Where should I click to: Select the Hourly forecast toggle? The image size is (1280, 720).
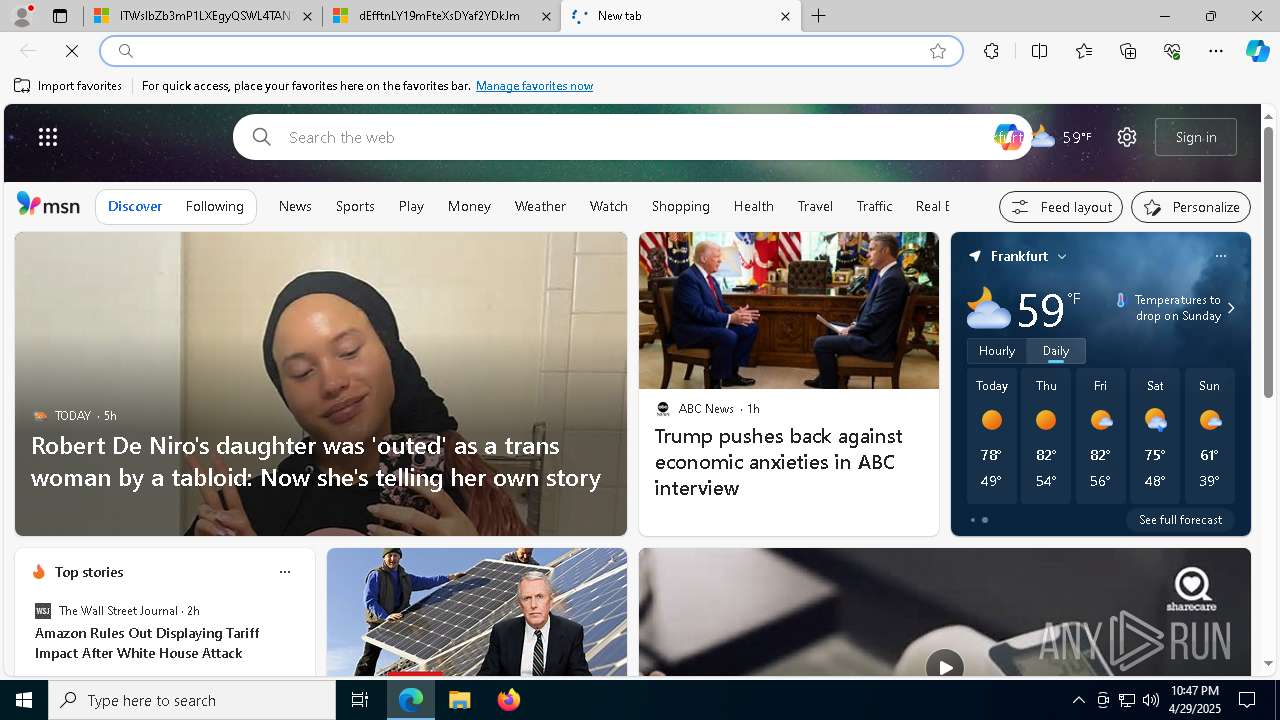996,351
